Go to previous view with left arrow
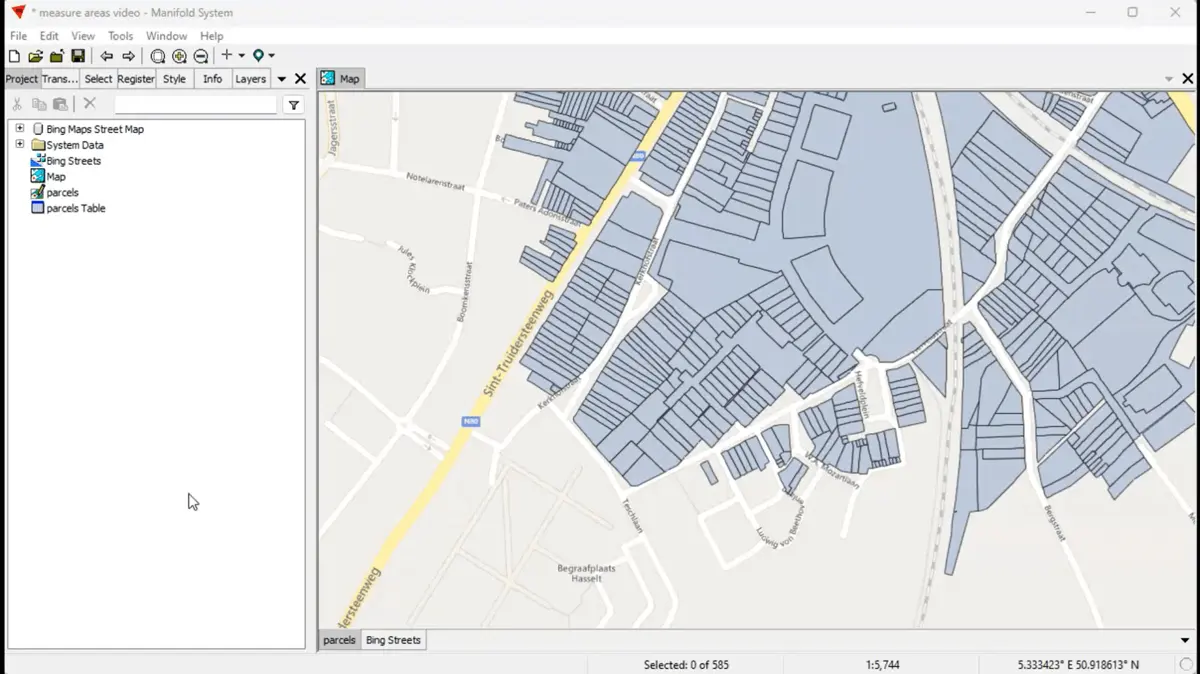1200x674 pixels. click(107, 56)
